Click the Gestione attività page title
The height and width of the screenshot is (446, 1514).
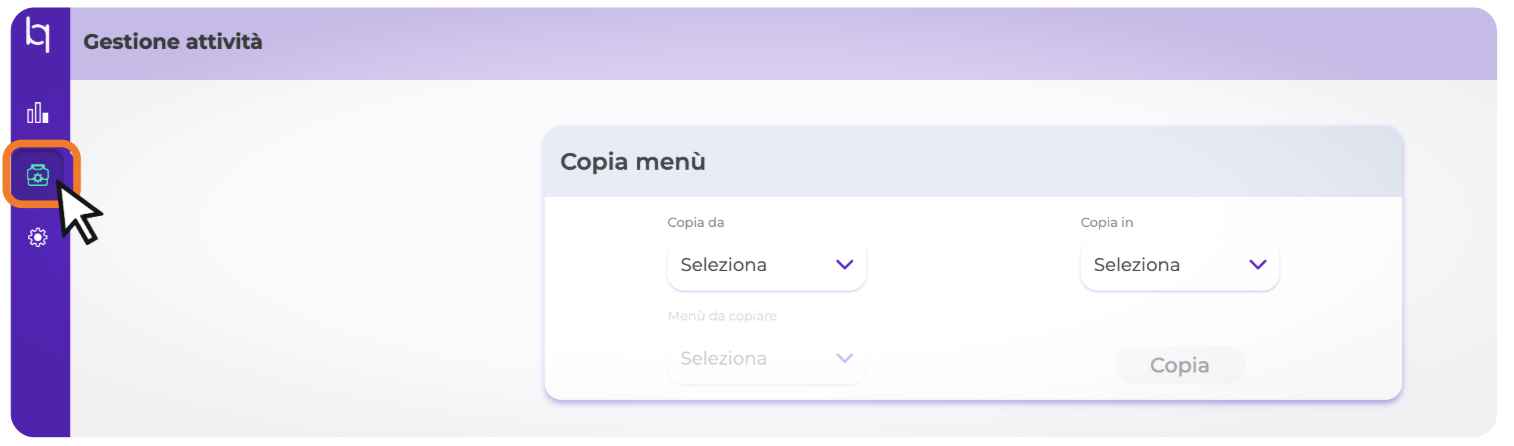(173, 42)
